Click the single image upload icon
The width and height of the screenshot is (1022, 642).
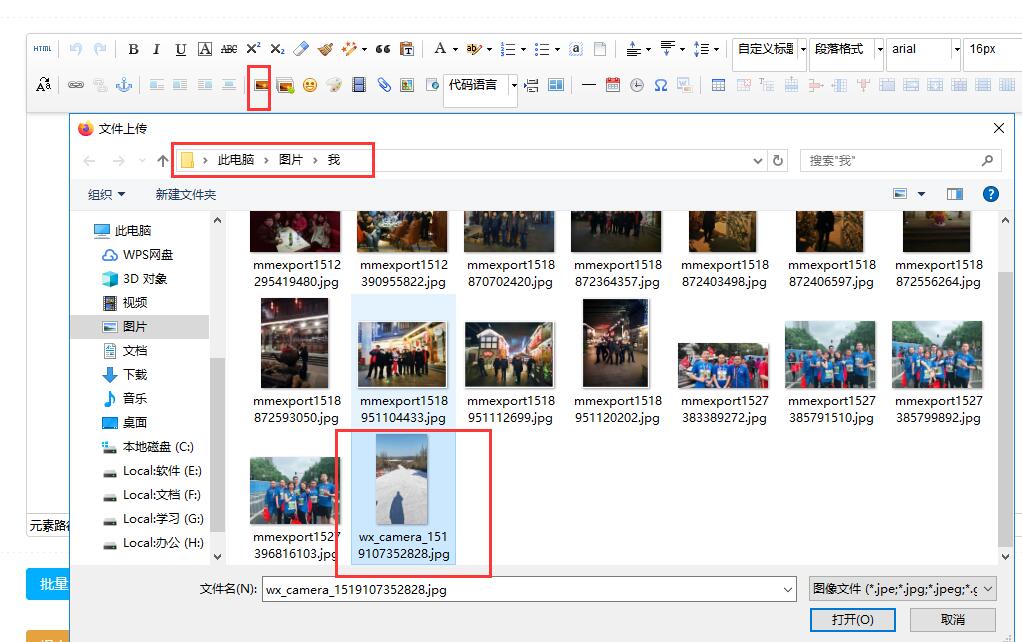point(261,86)
